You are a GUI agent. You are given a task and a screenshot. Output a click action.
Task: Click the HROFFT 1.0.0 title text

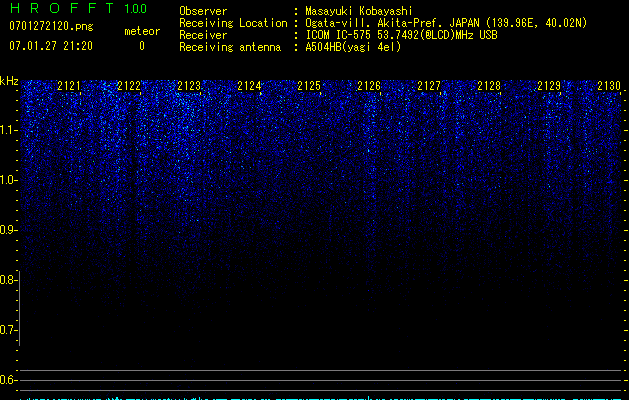(x=78, y=8)
